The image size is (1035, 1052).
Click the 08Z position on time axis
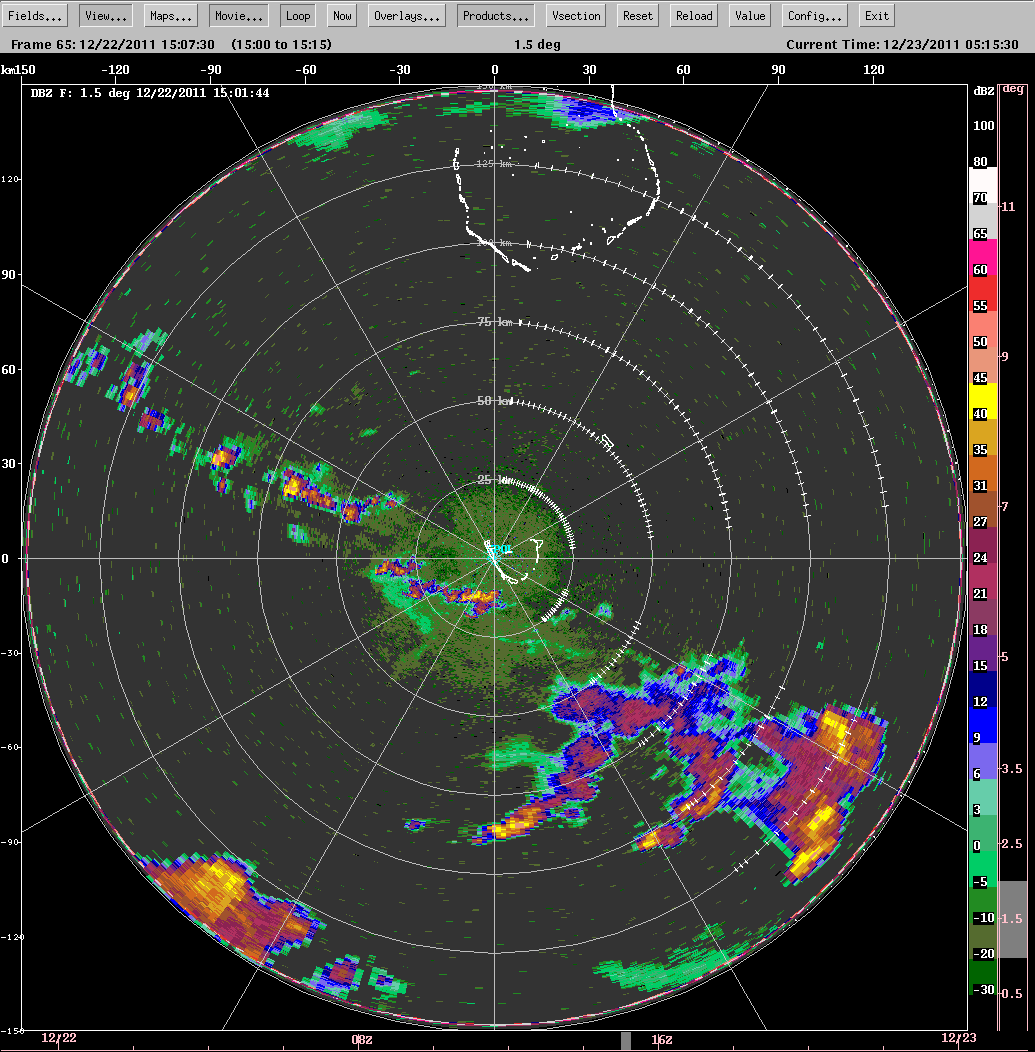[x=362, y=1040]
